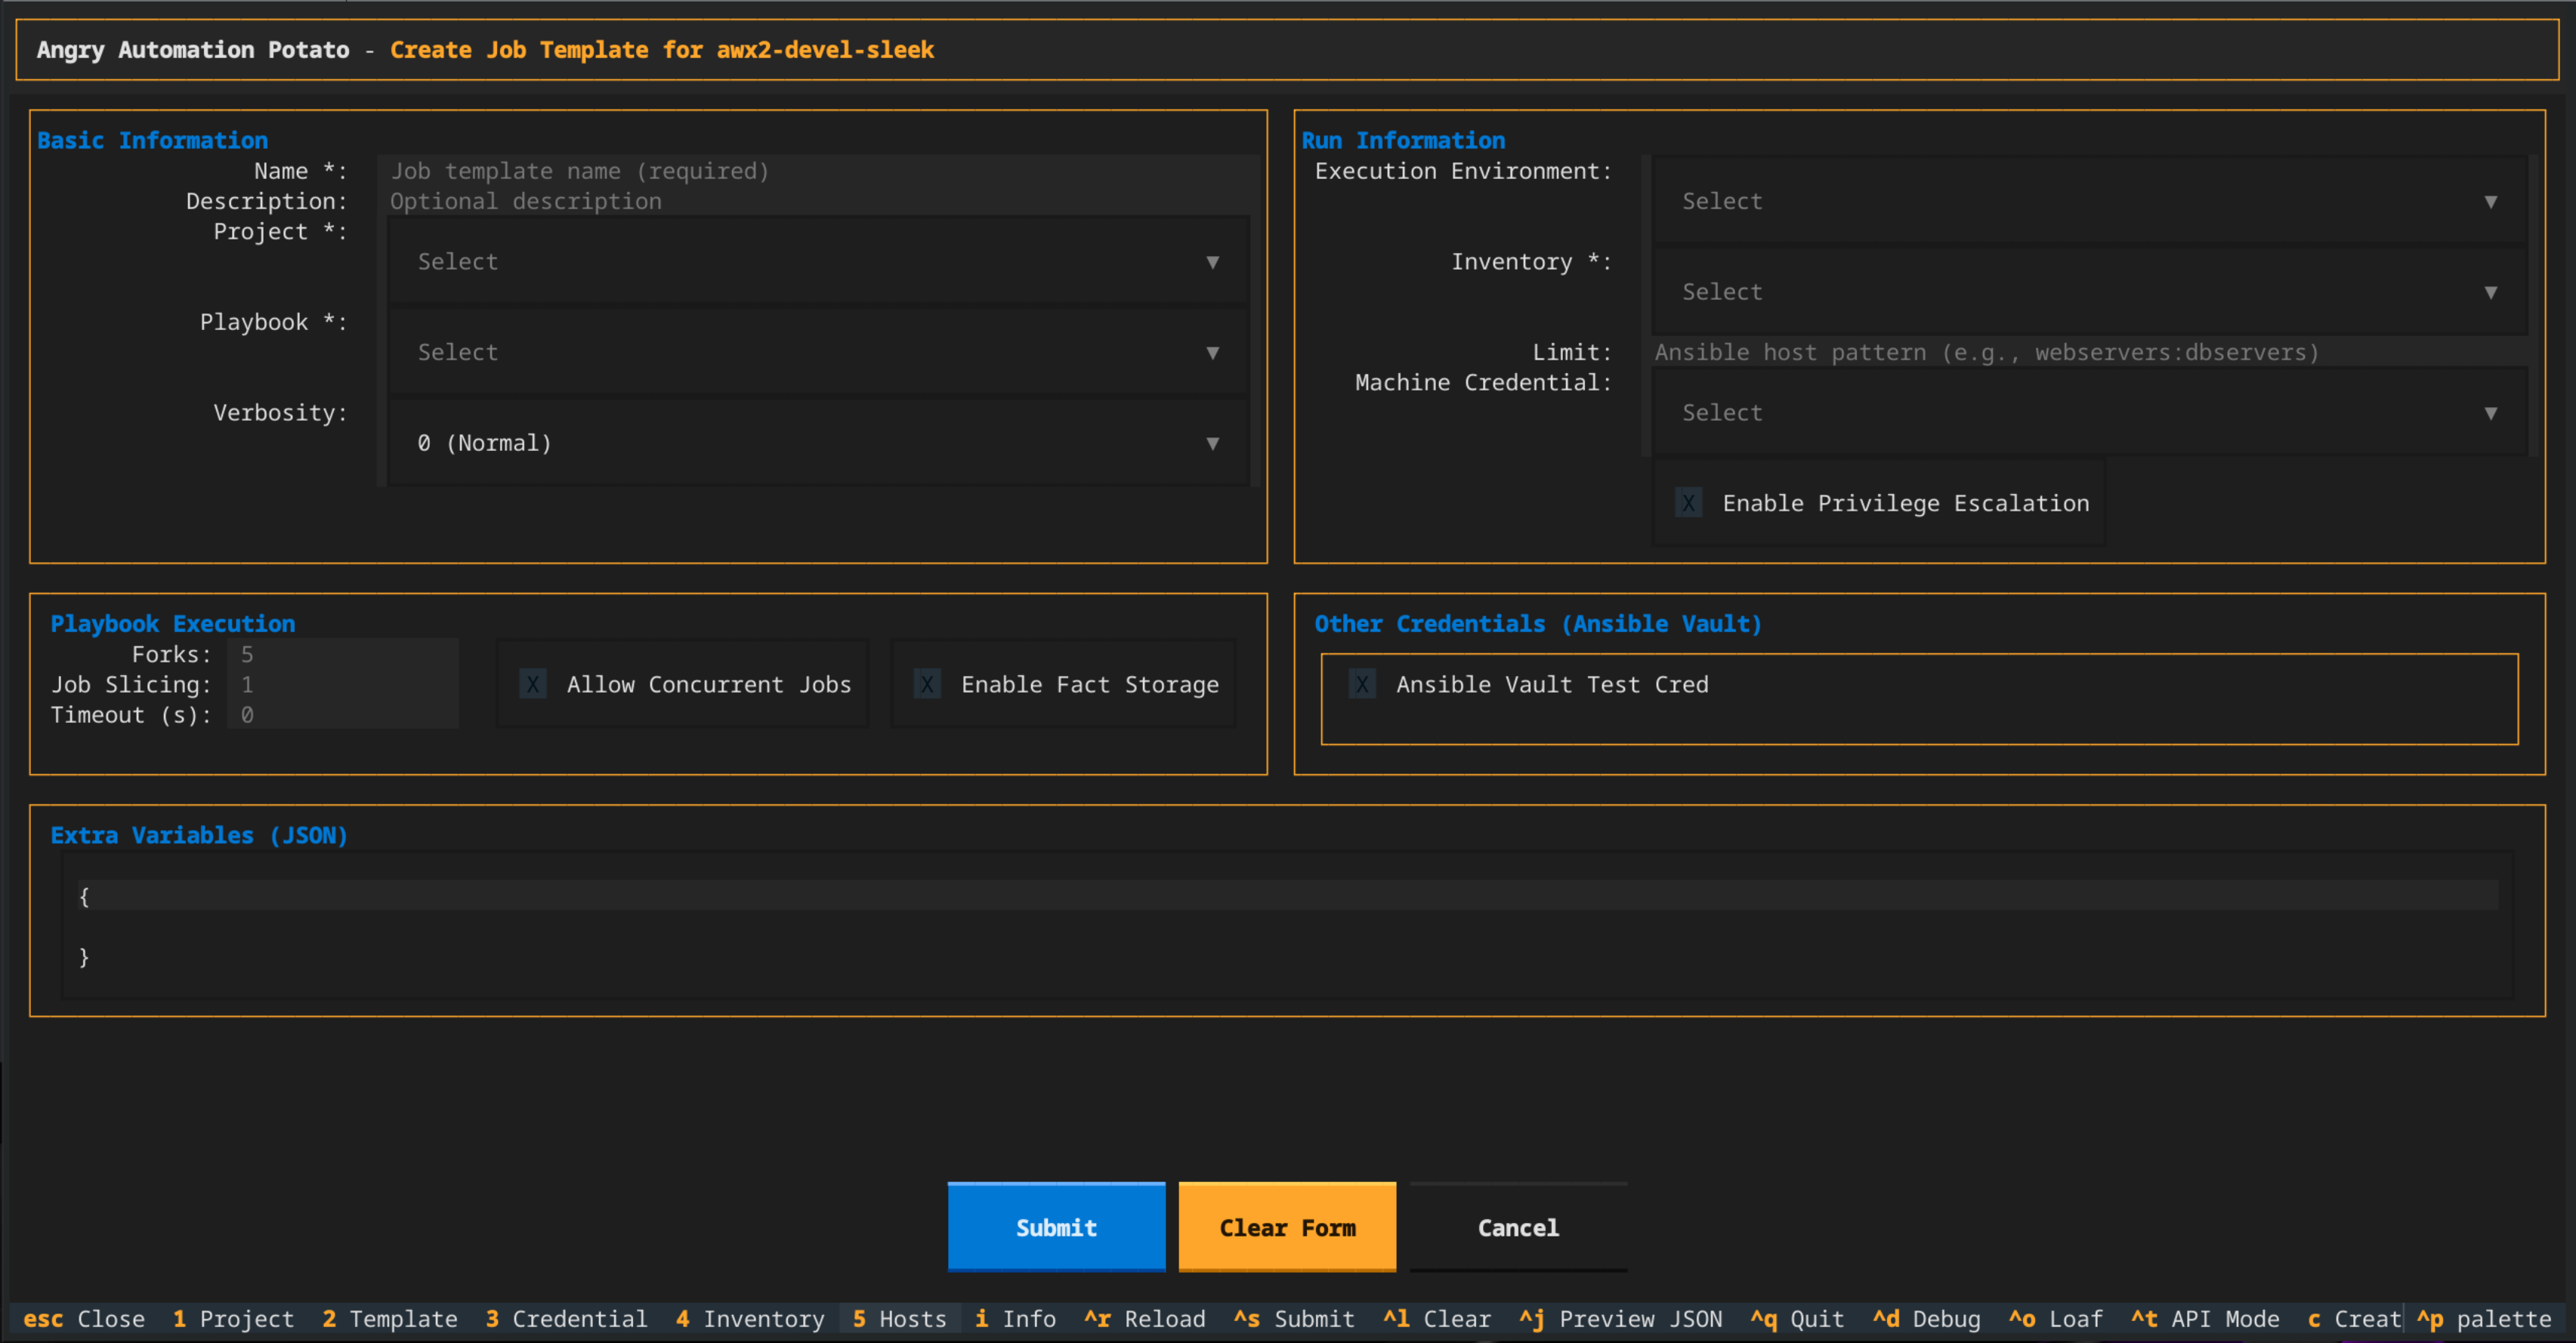Image resolution: width=2576 pixels, height=1343 pixels.
Task: Click esc Close in footer
Action: coord(84,1319)
